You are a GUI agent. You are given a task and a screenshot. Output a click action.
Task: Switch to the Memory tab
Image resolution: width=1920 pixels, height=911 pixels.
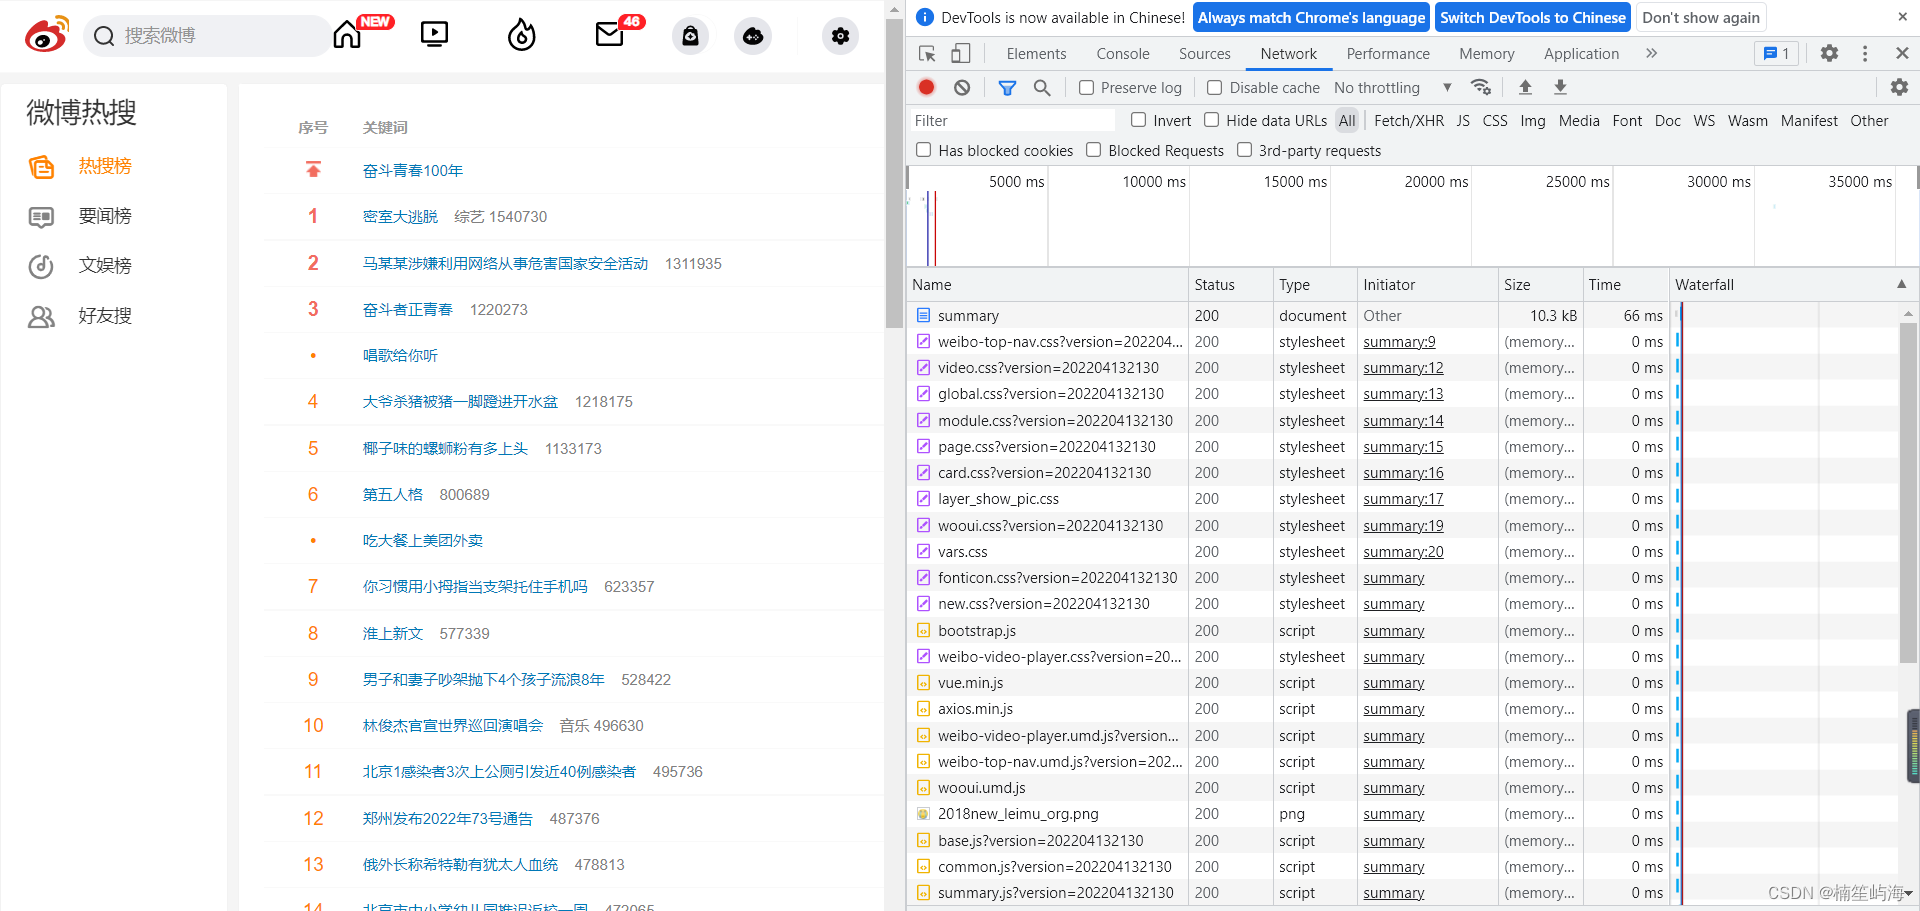click(1486, 54)
